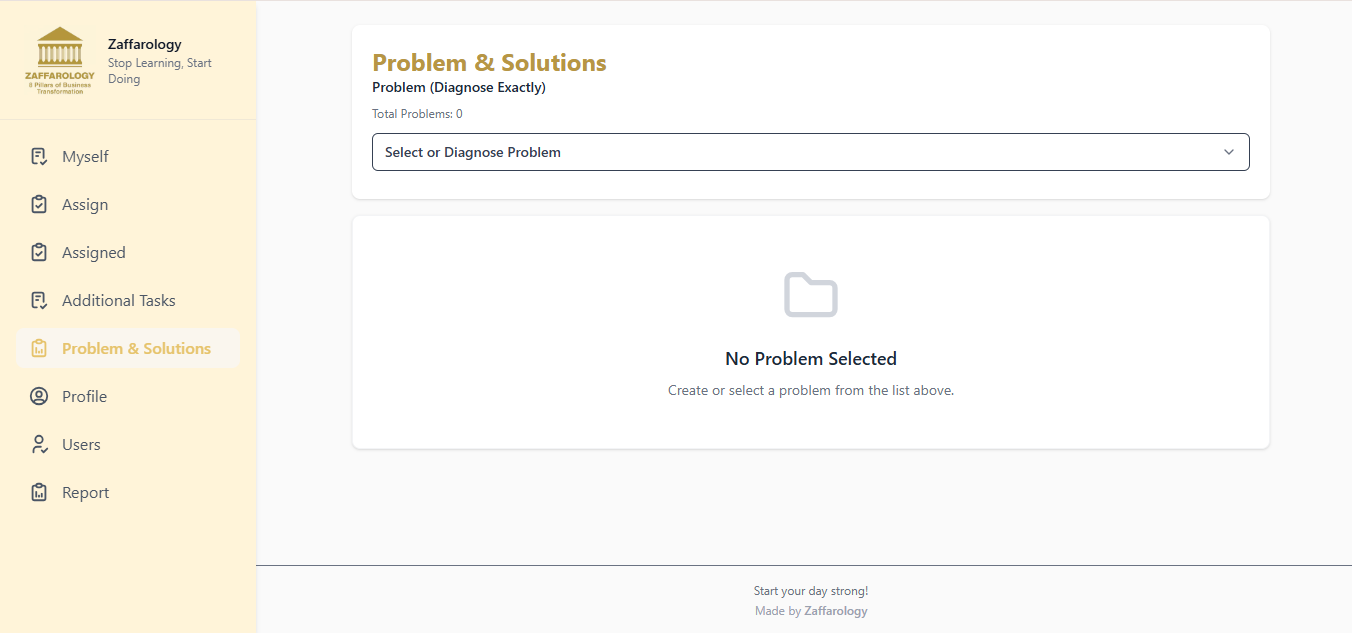Click the Assigned clipboard-check icon

coord(39,252)
